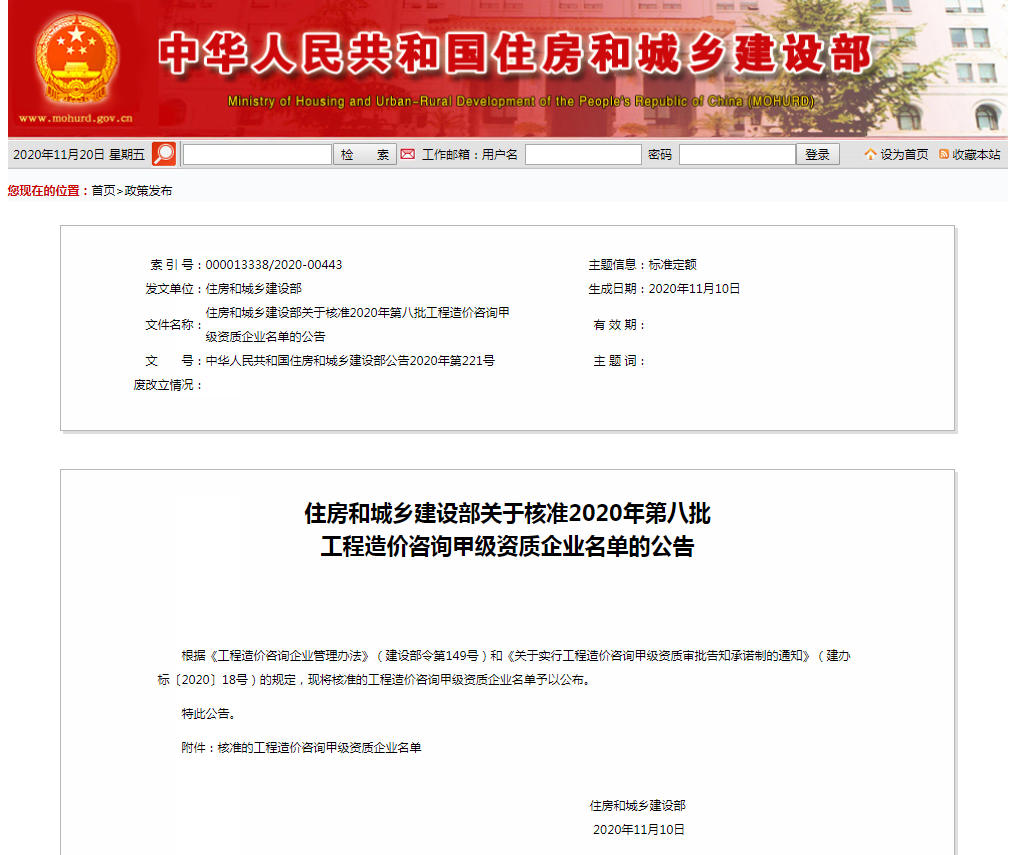Click the RSS icon beside 收藏本站
Viewport: 1024px width, 855px height.
(944, 154)
